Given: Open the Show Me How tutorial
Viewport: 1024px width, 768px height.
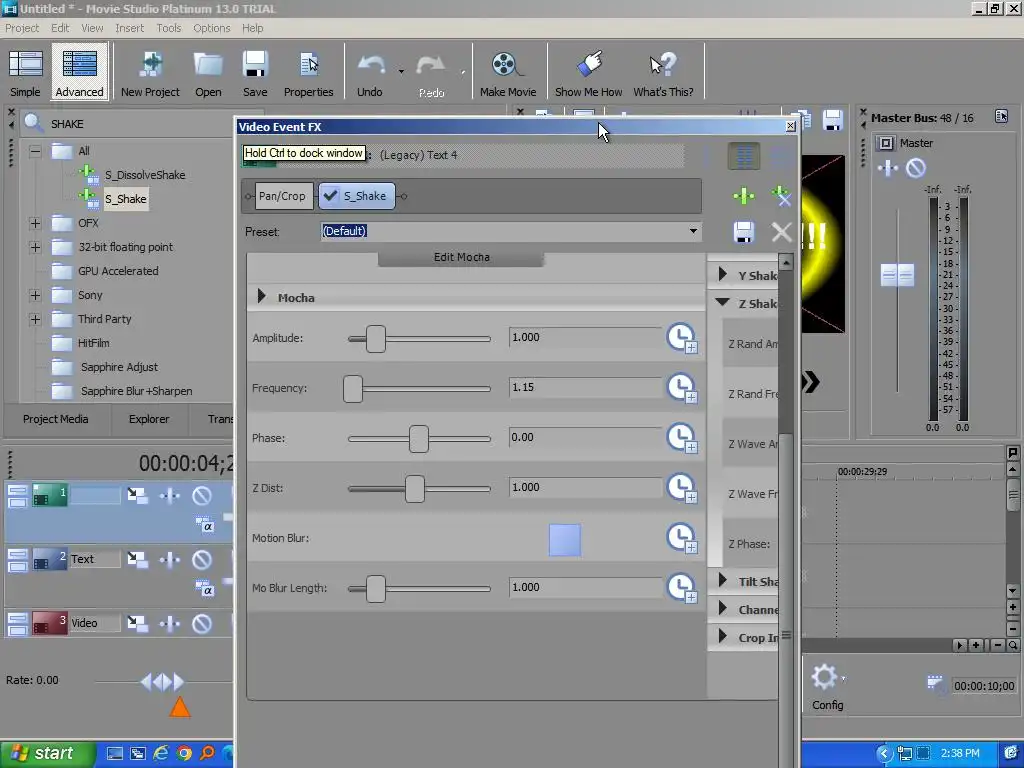Looking at the screenshot, I should click(x=588, y=73).
